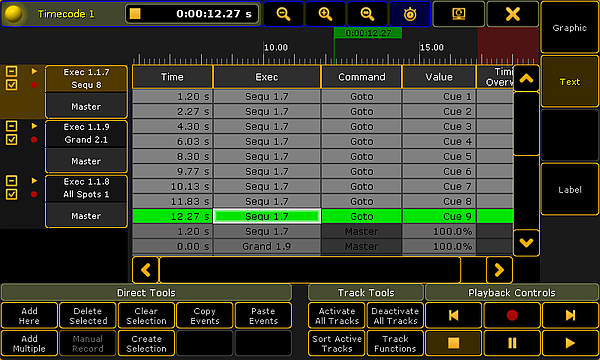Viewport: 600px width, 360px height.
Task: Click the zoom in magnifier icon
Action: [x=325, y=14]
